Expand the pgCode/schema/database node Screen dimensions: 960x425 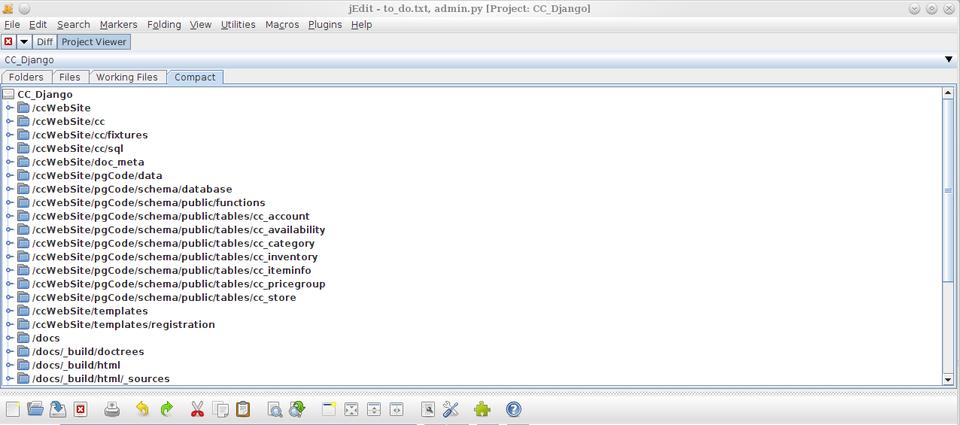(9, 189)
